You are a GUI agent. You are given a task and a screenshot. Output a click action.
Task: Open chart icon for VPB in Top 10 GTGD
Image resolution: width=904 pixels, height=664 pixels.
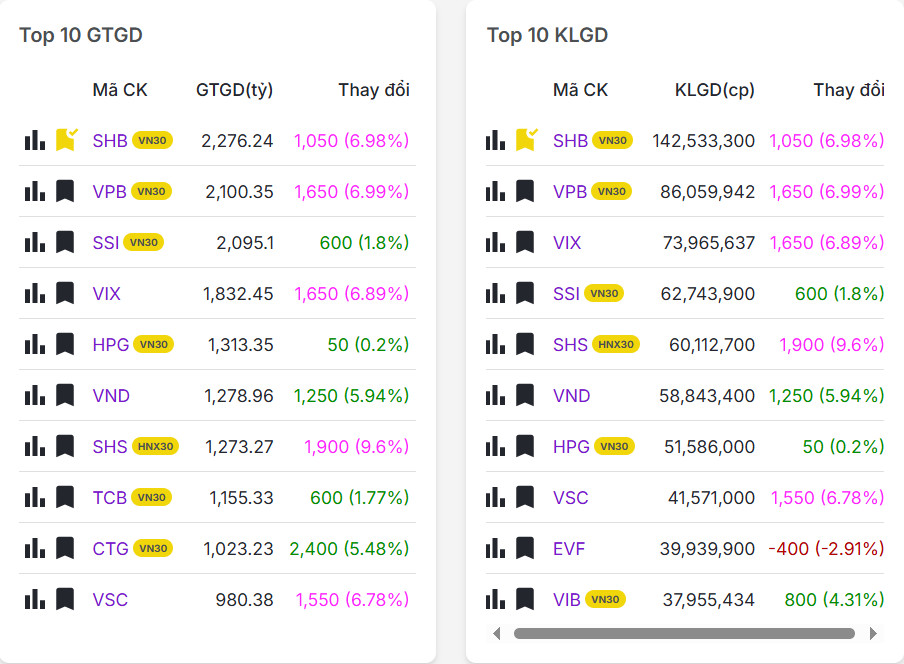[35, 191]
